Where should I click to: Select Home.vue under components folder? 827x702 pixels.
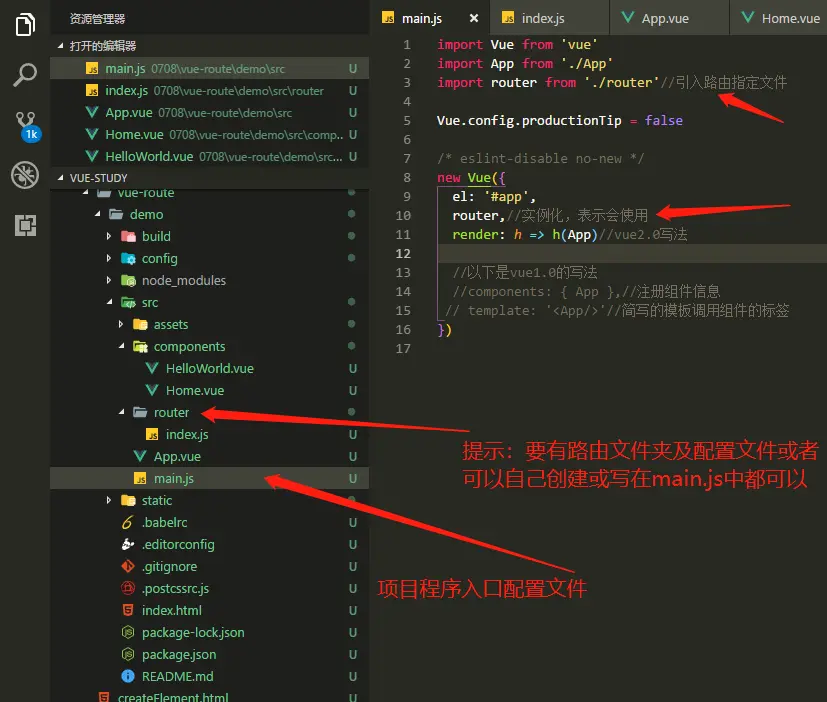point(209,390)
